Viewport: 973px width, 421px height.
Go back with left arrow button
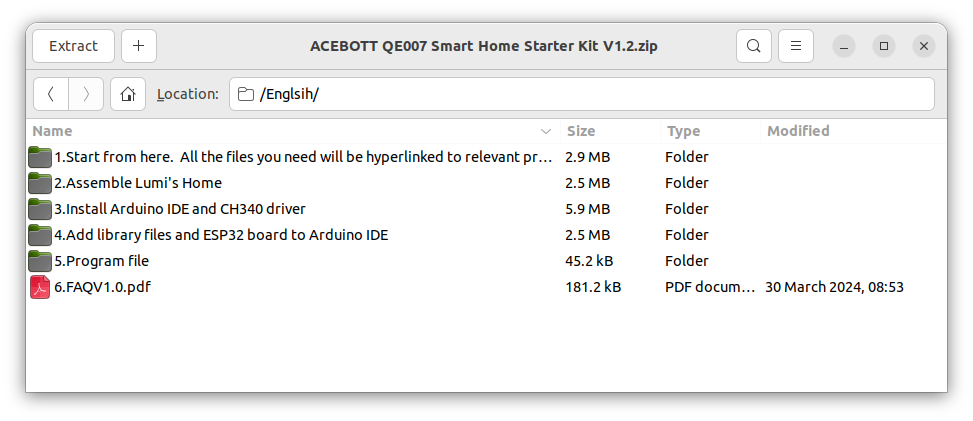[51, 94]
